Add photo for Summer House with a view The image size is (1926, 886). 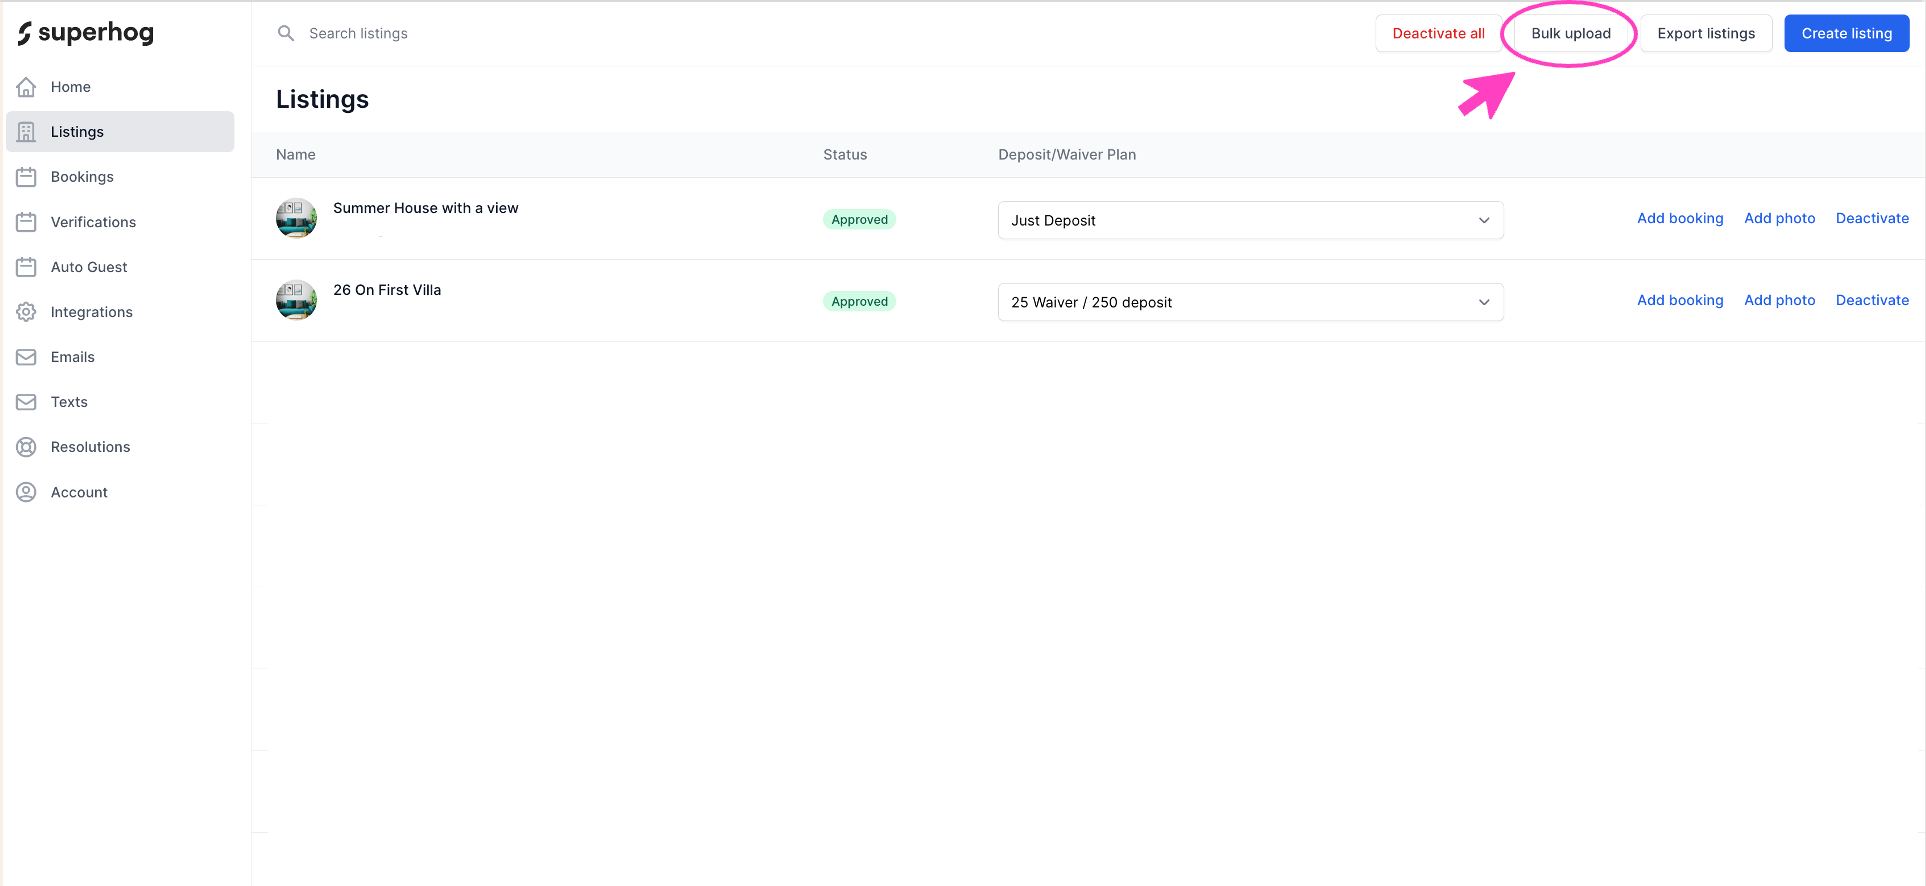click(1780, 218)
